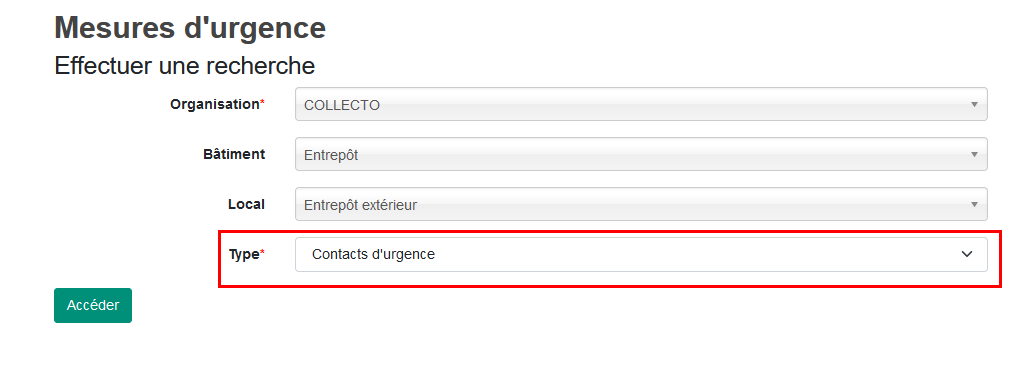
Task: Click the Organisation field label
Action: point(215,104)
